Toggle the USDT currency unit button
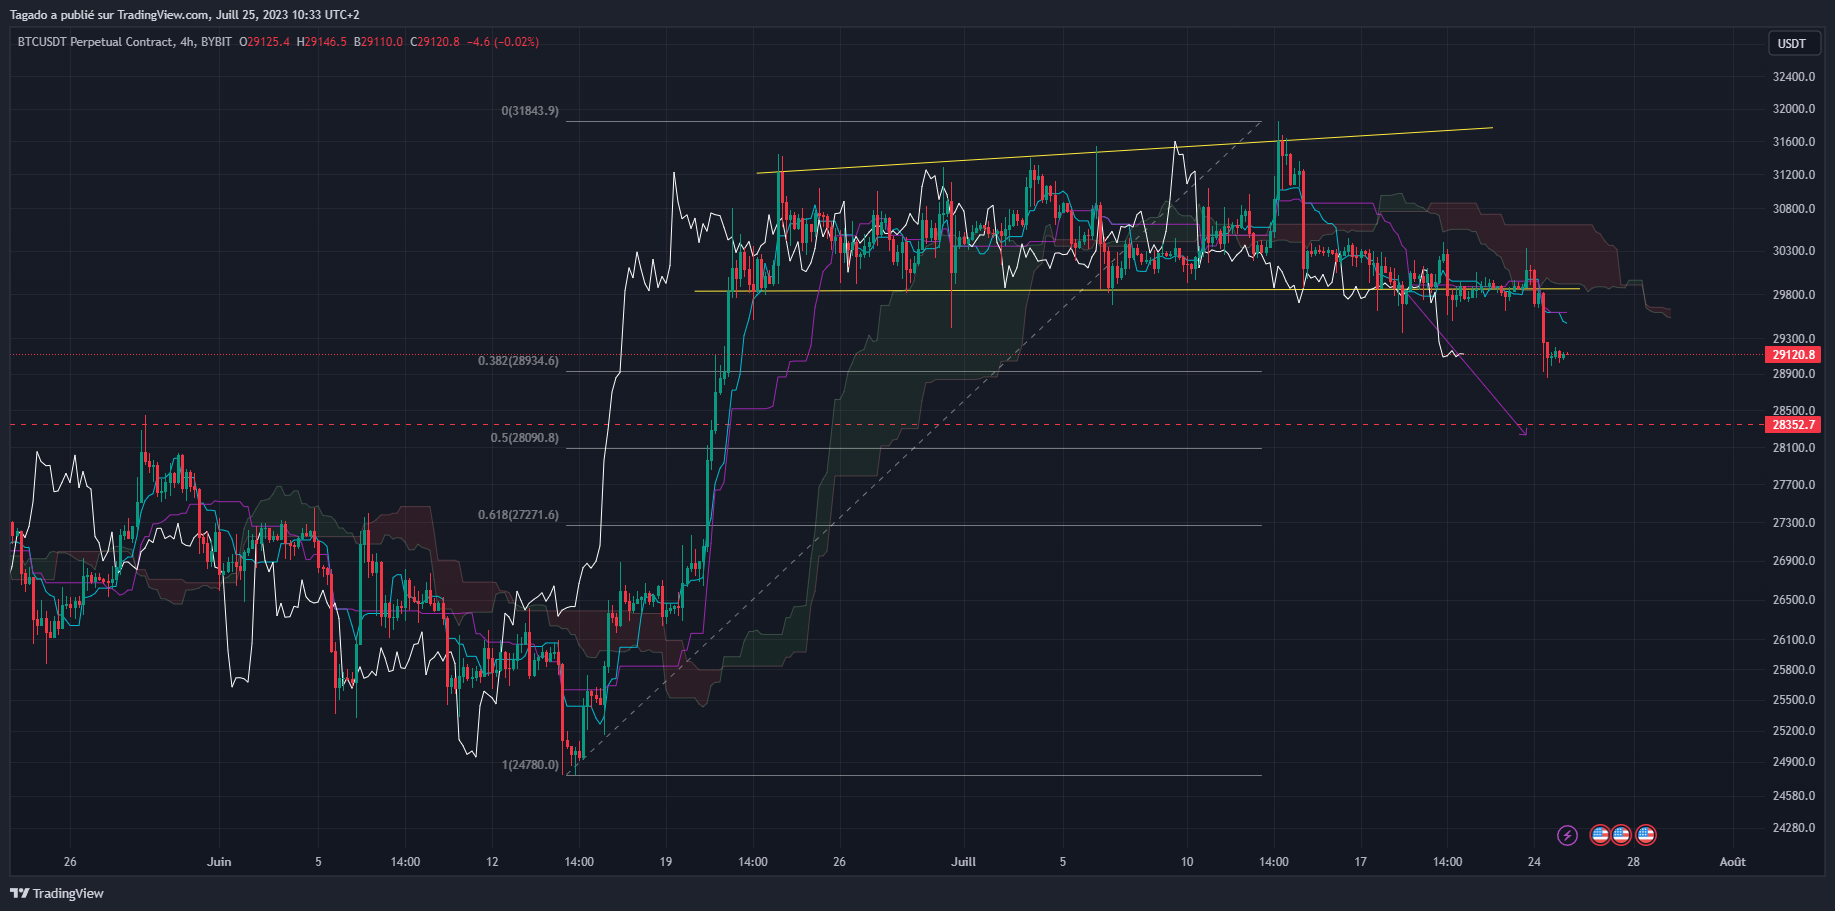 pos(1793,43)
